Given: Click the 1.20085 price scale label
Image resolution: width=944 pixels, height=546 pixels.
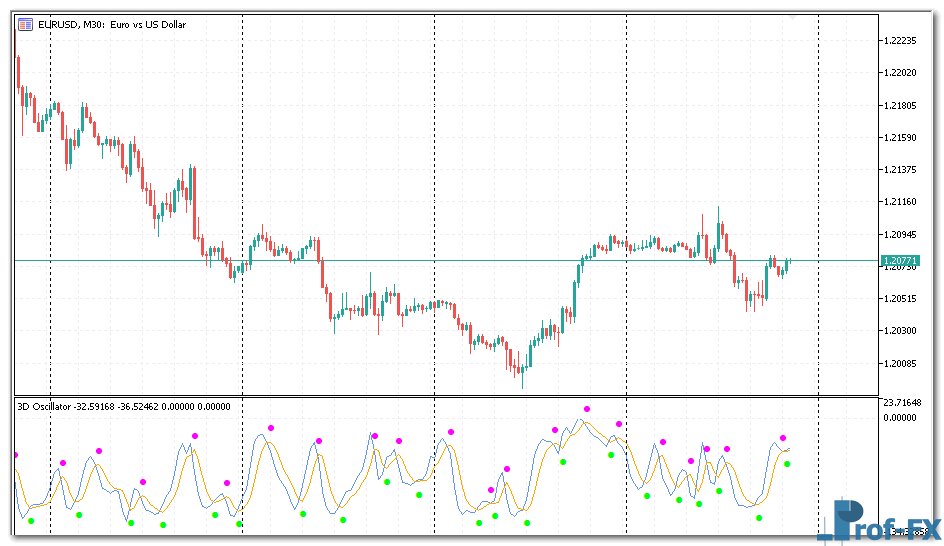Looking at the screenshot, I should 902,363.
